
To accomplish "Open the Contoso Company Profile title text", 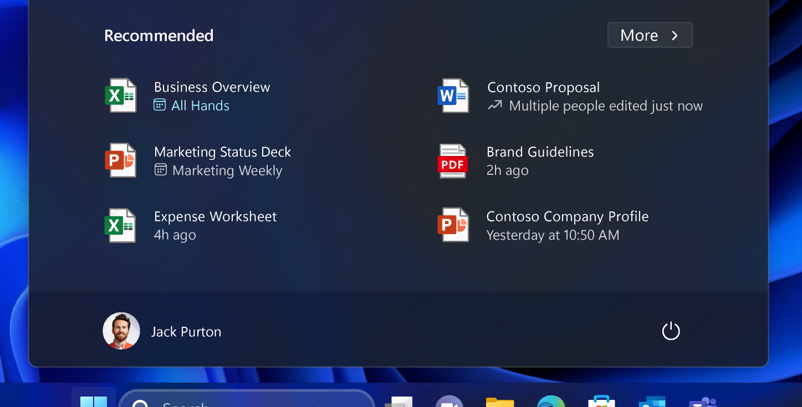I will [567, 216].
